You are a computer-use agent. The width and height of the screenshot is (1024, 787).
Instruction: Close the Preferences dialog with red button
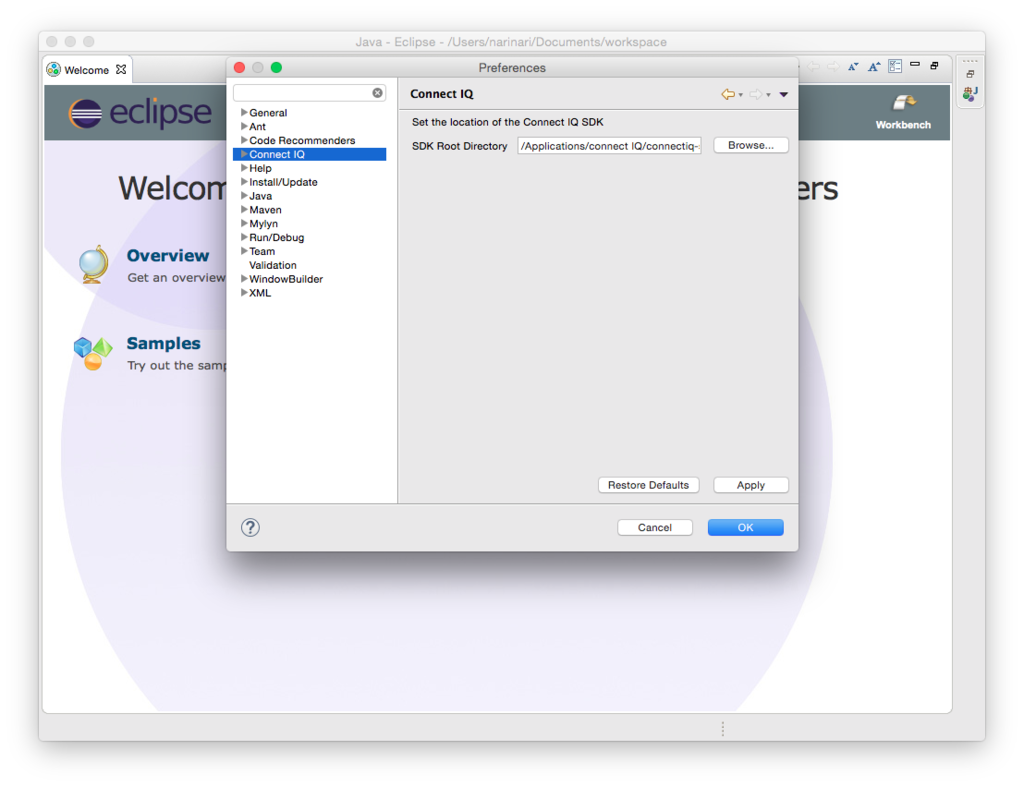[240, 67]
